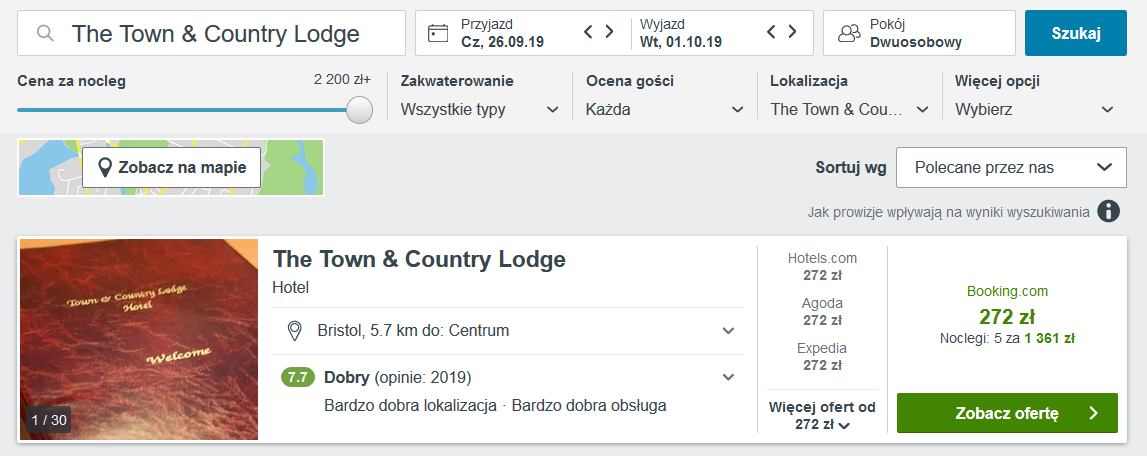This screenshot has width=1147, height=456.
Task: Select Agoda 272 zł offer
Action: pyautogui.click(x=822, y=311)
